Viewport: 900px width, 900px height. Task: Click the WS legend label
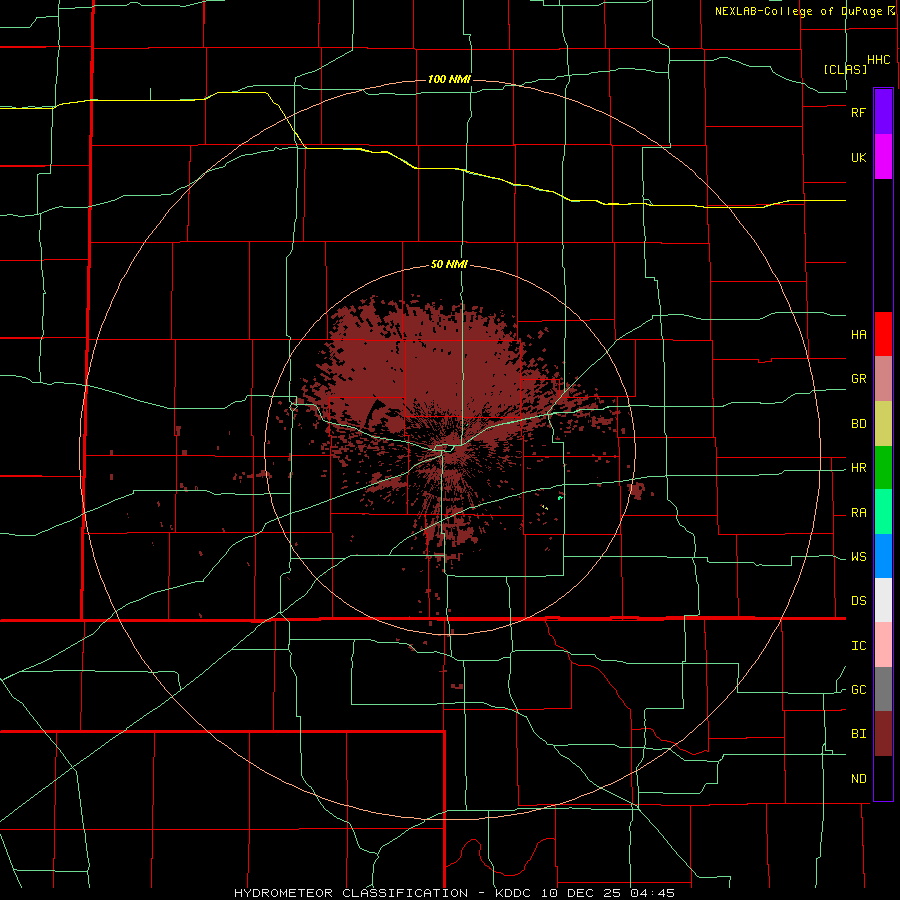tap(858, 557)
